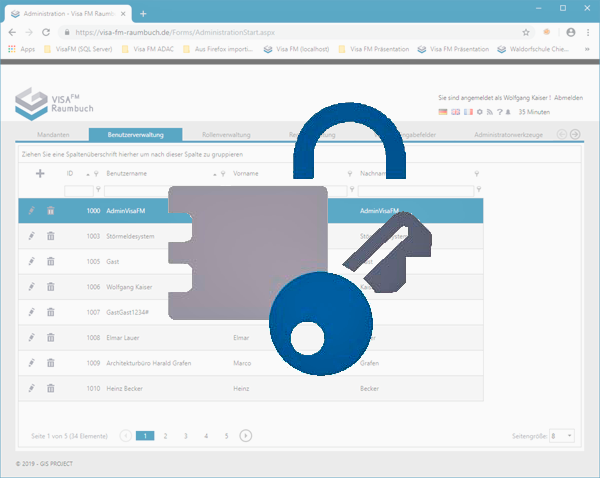The height and width of the screenshot is (478, 600).
Task: Go to page 3 of users
Action: tap(186, 436)
